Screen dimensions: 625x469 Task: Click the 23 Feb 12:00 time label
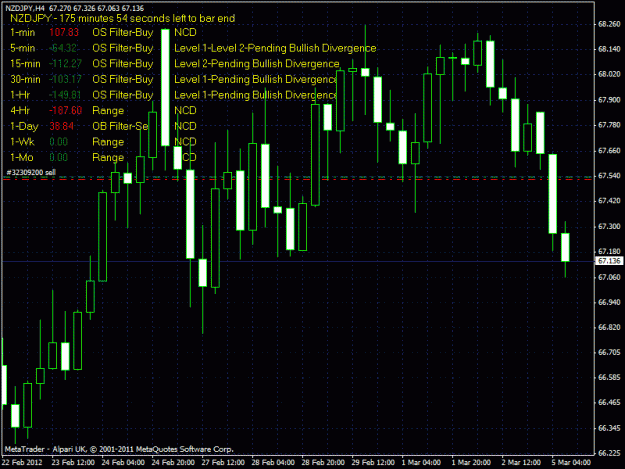pos(73,463)
